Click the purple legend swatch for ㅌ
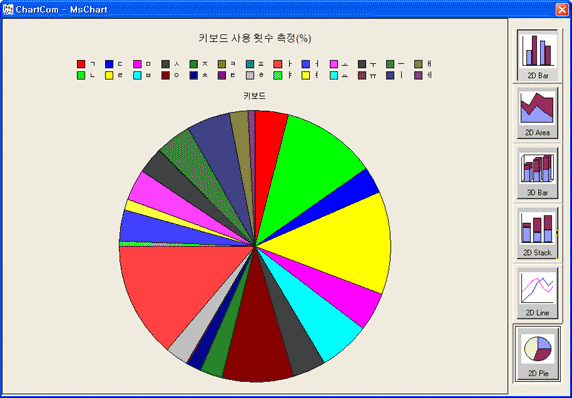This screenshot has width=572, height=398. 222,76
